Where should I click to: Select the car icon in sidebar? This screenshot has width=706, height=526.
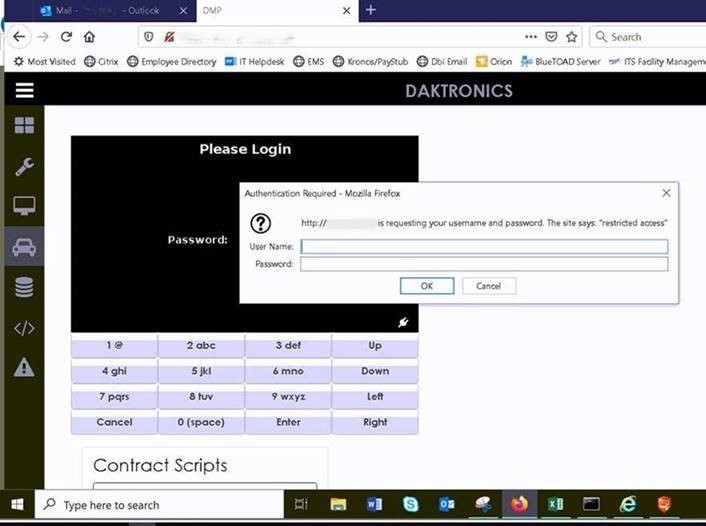click(24, 247)
